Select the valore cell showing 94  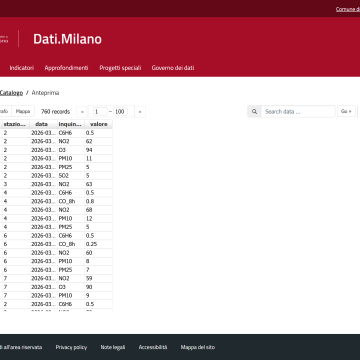[x=98, y=150]
